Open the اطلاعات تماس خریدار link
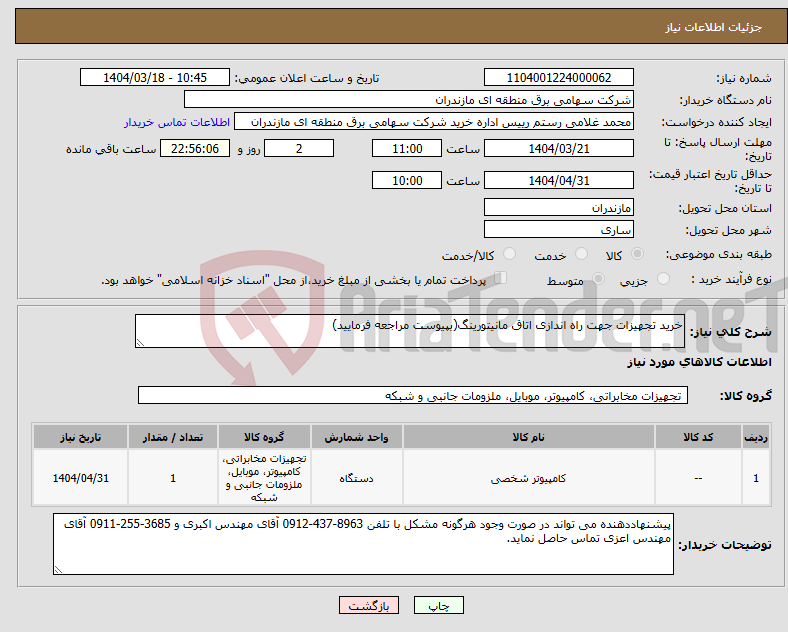 click(x=177, y=122)
